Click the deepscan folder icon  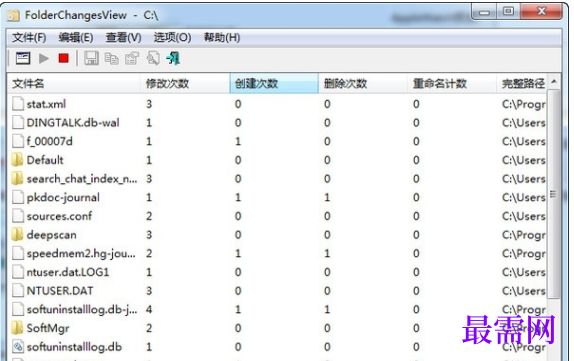pyautogui.click(x=17, y=234)
